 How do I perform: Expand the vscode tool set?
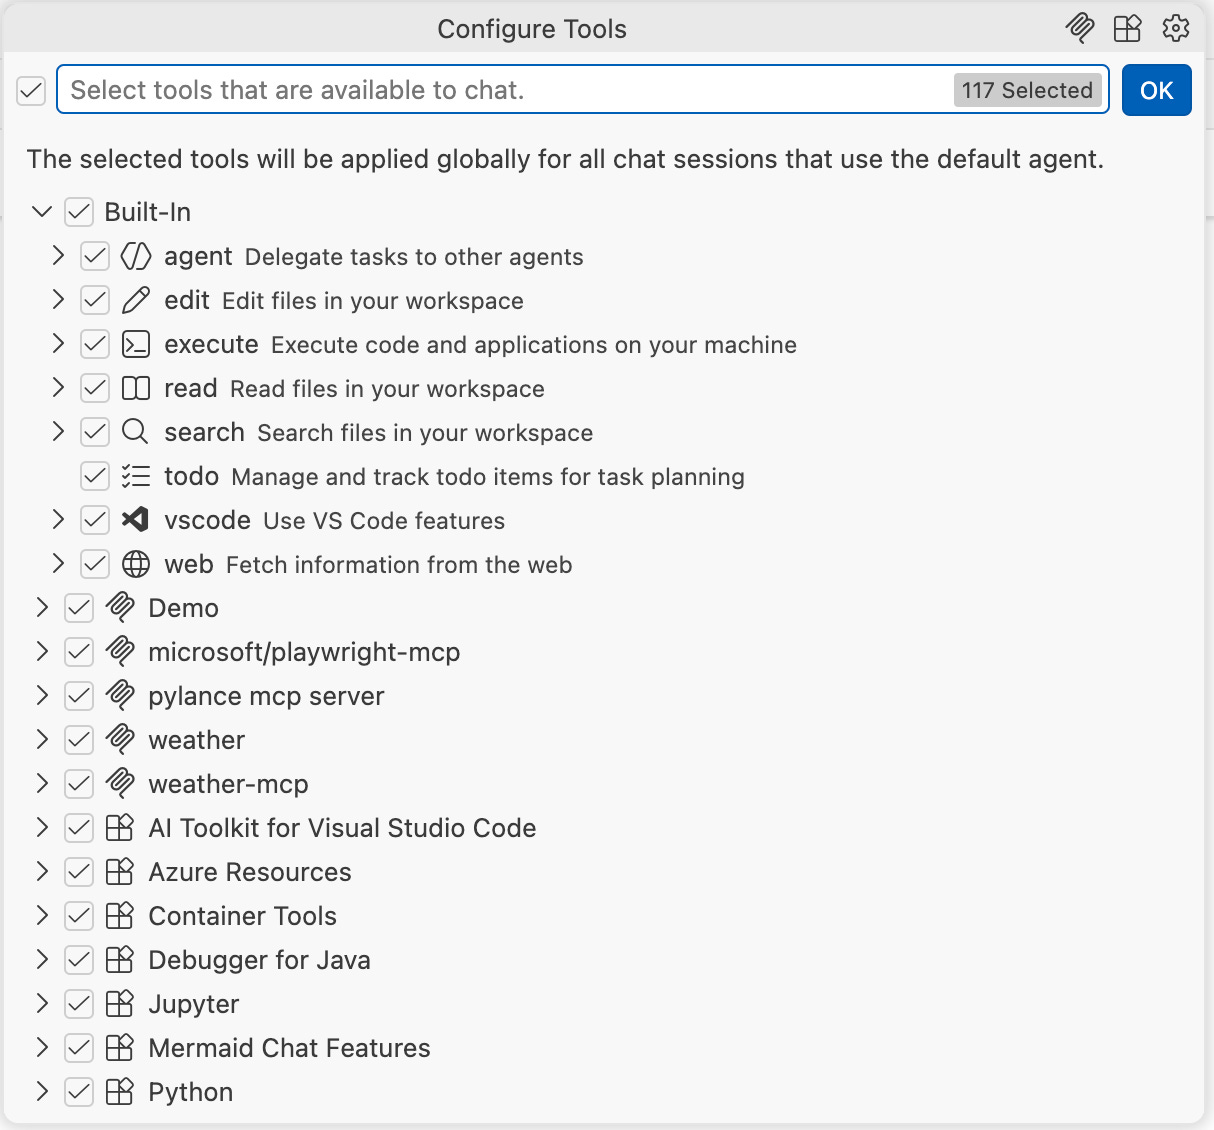point(58,520)
